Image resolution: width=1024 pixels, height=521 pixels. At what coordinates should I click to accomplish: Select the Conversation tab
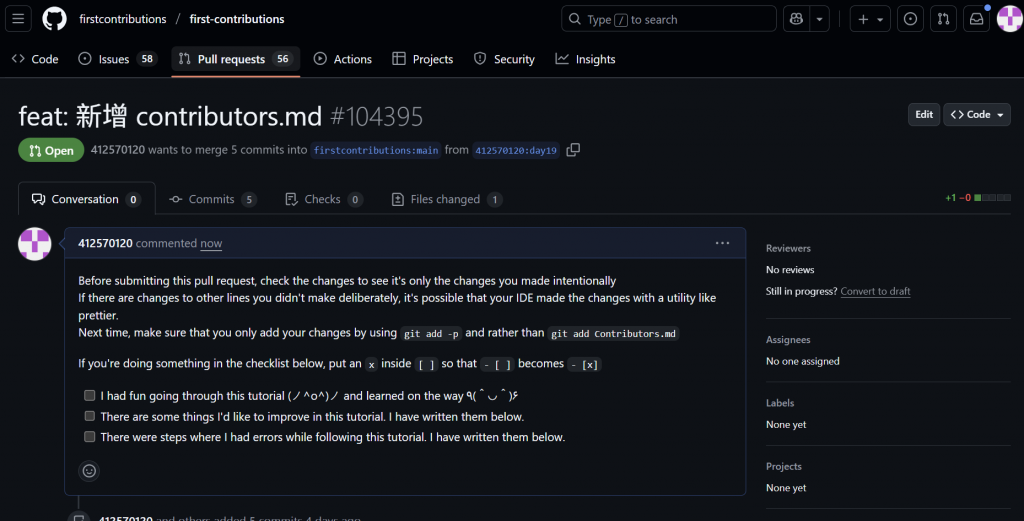(87, 199)
